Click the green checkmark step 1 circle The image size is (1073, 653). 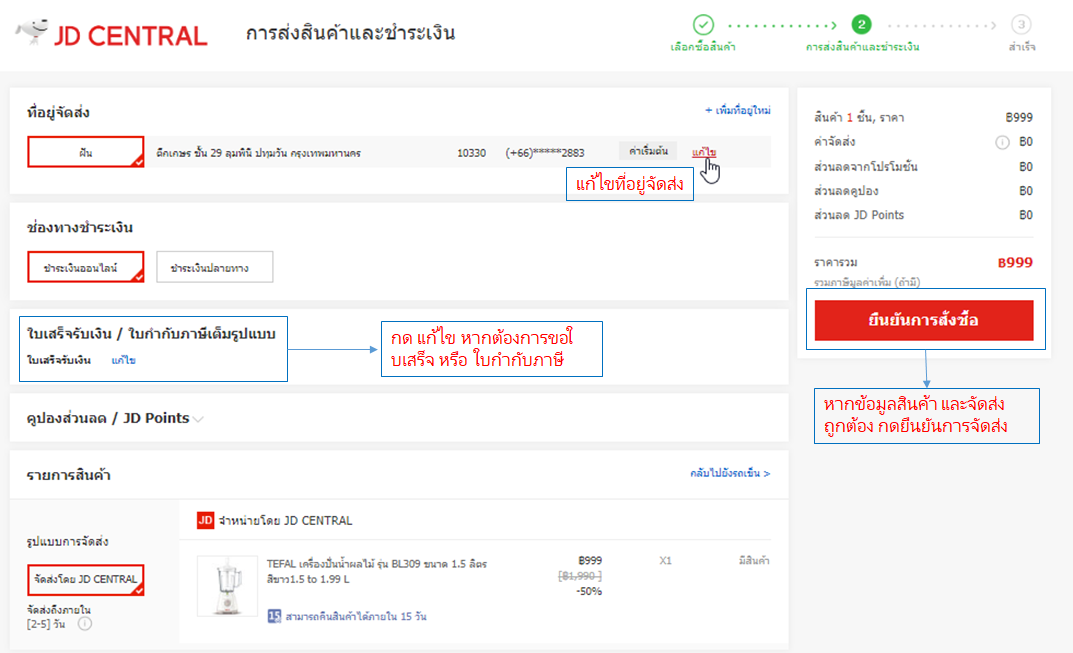703,25
